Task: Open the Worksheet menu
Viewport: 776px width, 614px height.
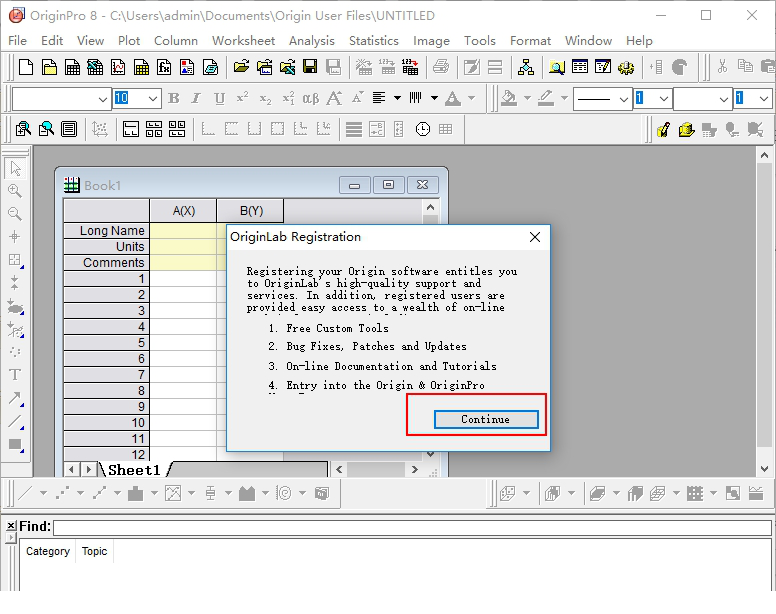Action: (x=243, y=41)
